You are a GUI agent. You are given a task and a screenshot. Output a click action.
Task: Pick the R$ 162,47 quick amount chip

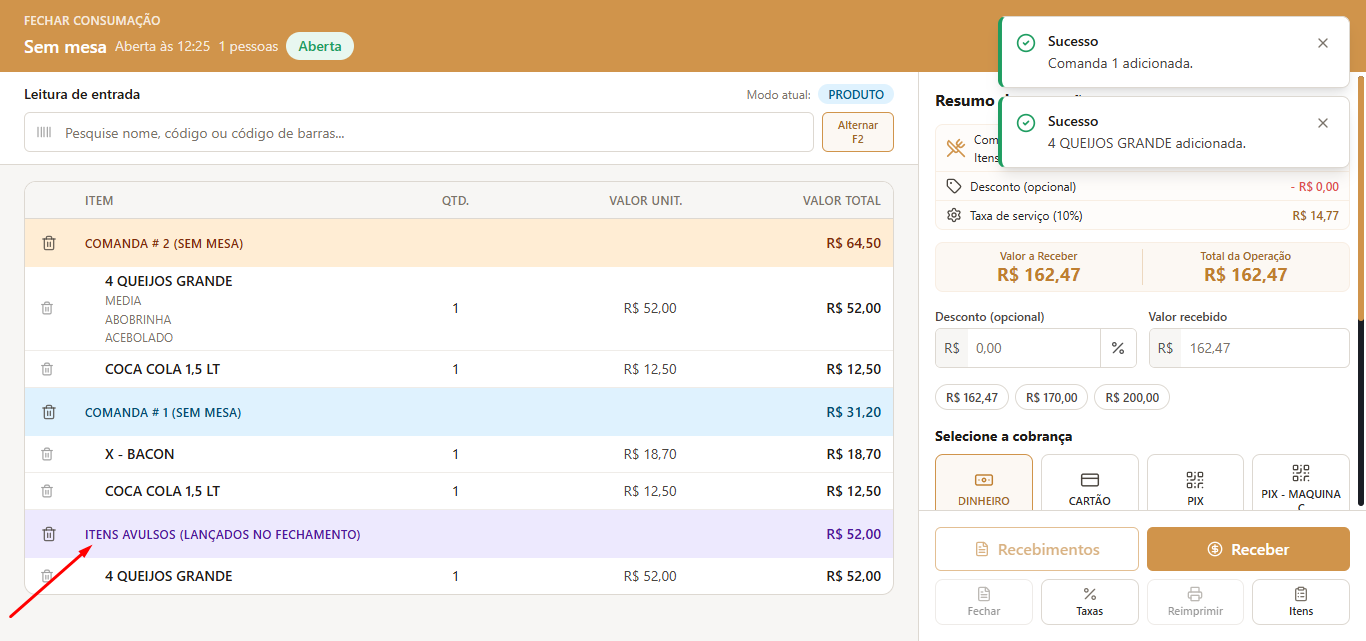pyautogui.click(x=972, y=397)
